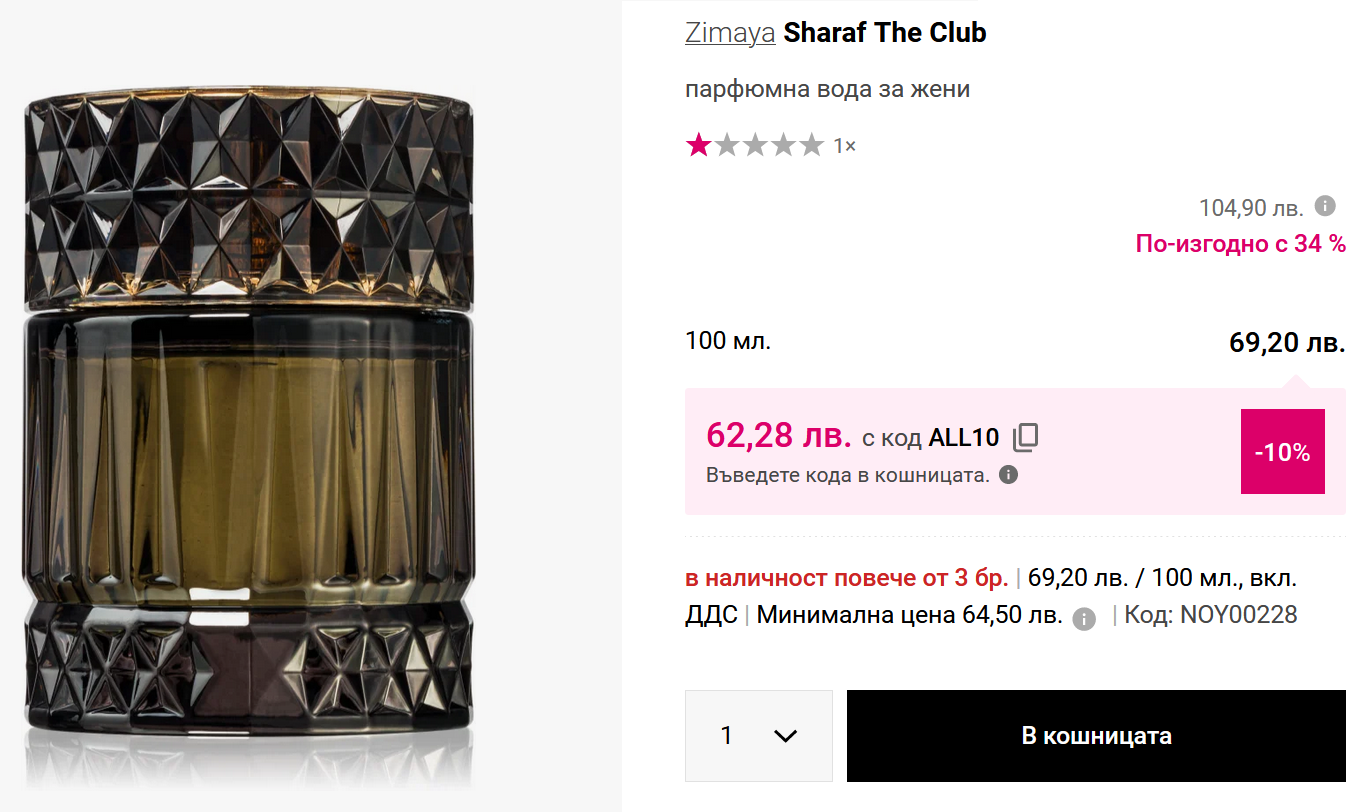This screenshot has height=812, width=1354.
Task: Click the 'Sharaf The Club' product title
Action: [885, 33]
